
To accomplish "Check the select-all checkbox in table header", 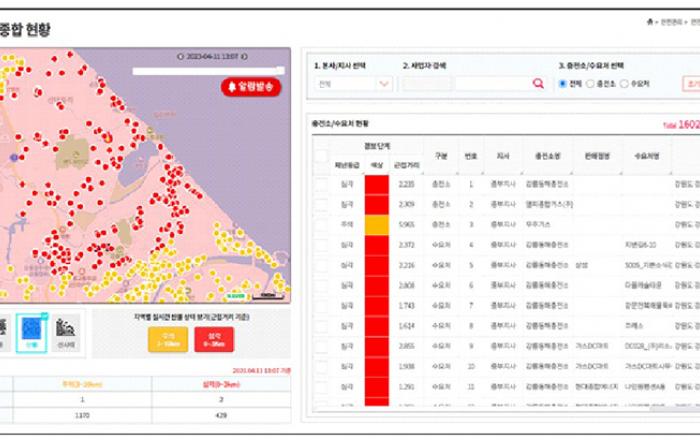I will point(321,156).
